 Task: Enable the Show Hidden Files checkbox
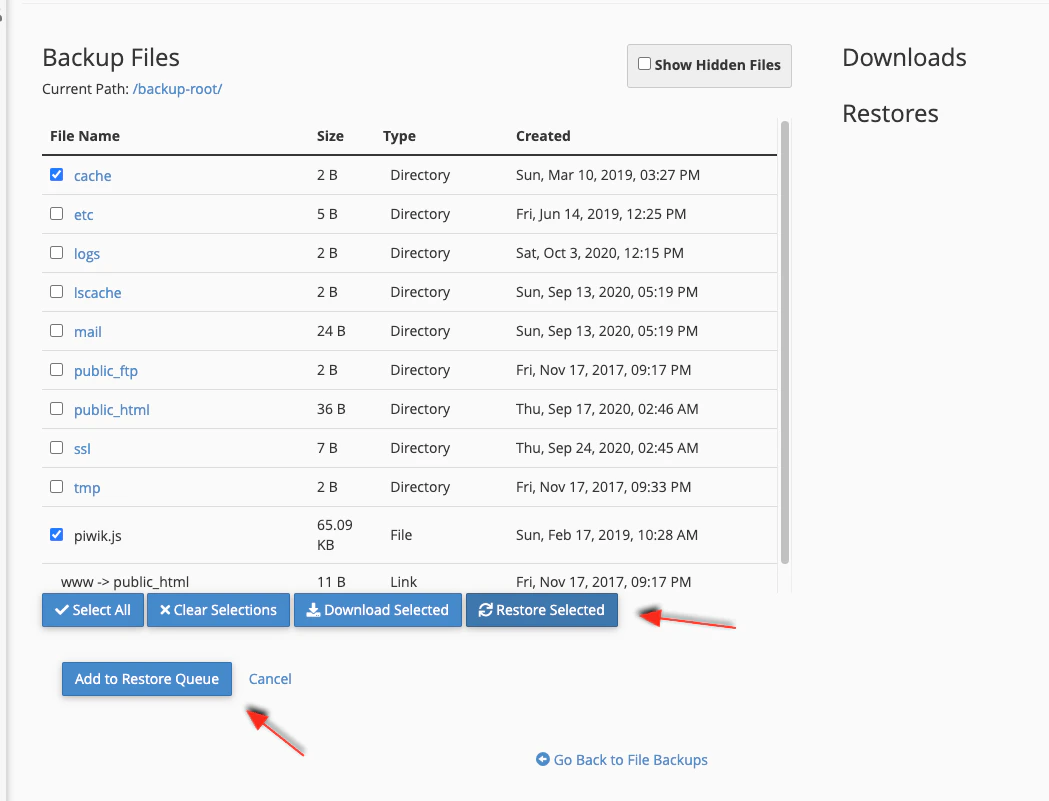645,64
